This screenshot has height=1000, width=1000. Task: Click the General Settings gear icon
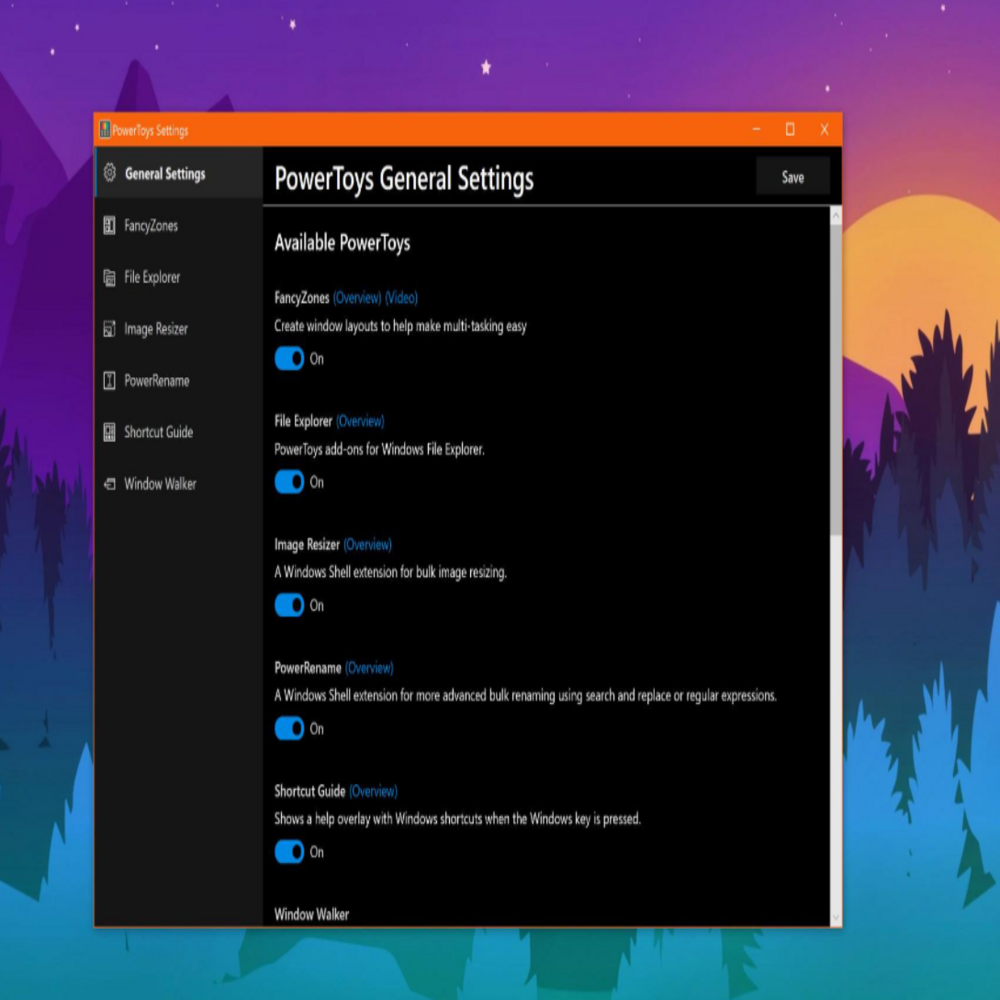(110, 173)
